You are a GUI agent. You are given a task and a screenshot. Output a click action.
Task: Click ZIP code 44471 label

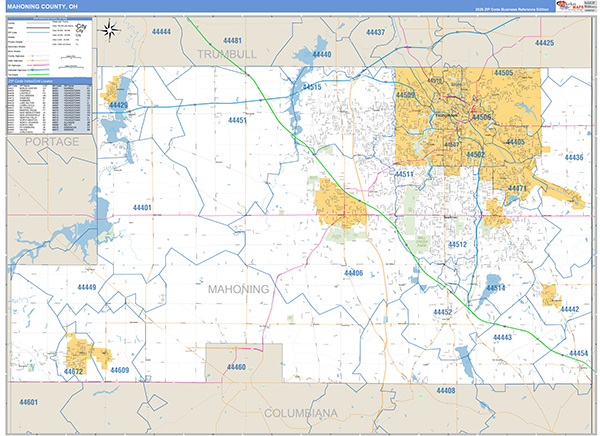517,188
